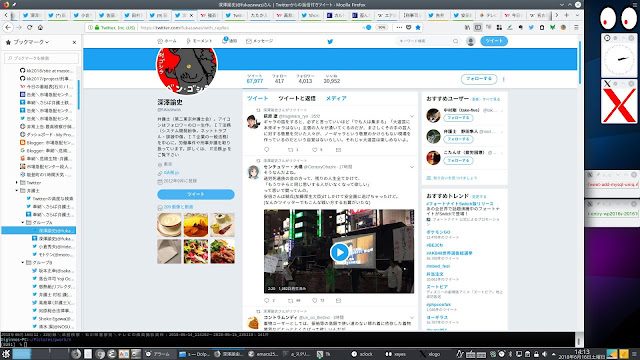This screenshot has height=360, width=640.
Task: Open the Twitterの高度な検索 bookmark
Action: click(49, 198)
